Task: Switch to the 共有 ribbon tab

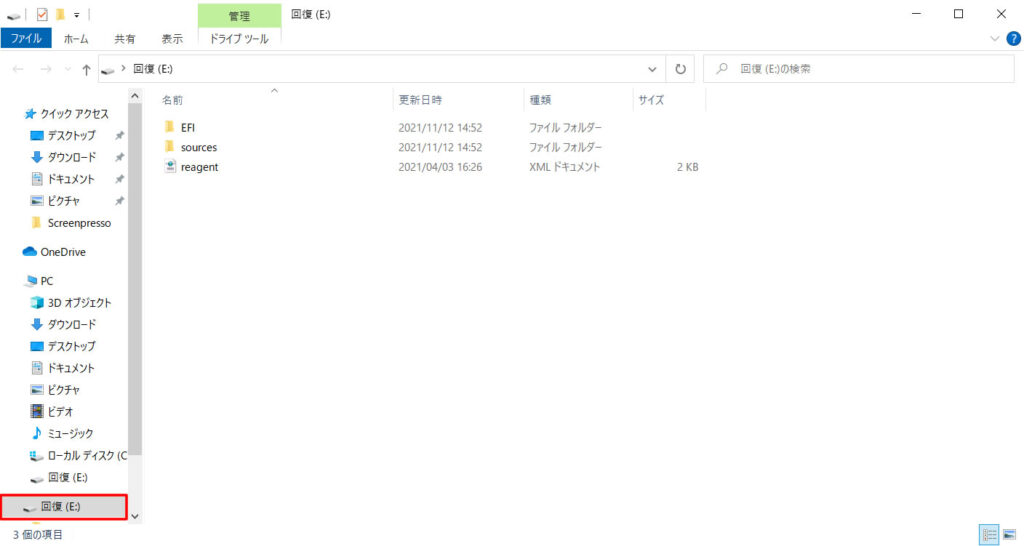Action: [x=124, y=39]
